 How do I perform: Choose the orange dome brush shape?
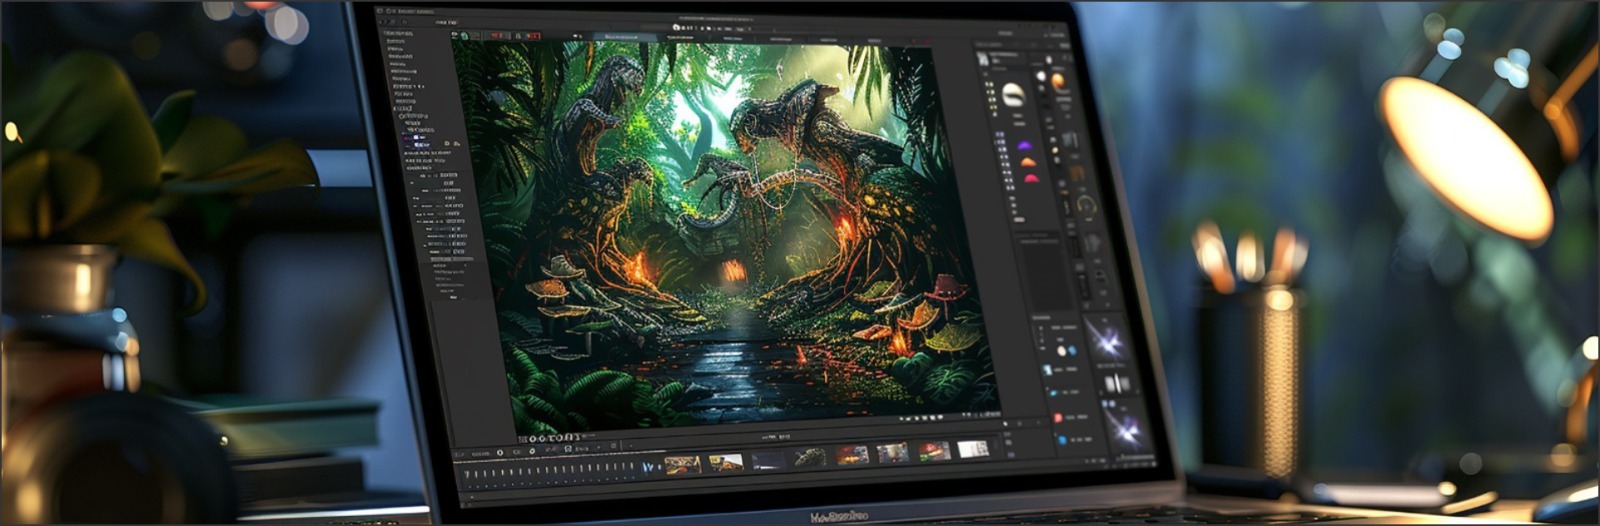[x=1027, y=162]
